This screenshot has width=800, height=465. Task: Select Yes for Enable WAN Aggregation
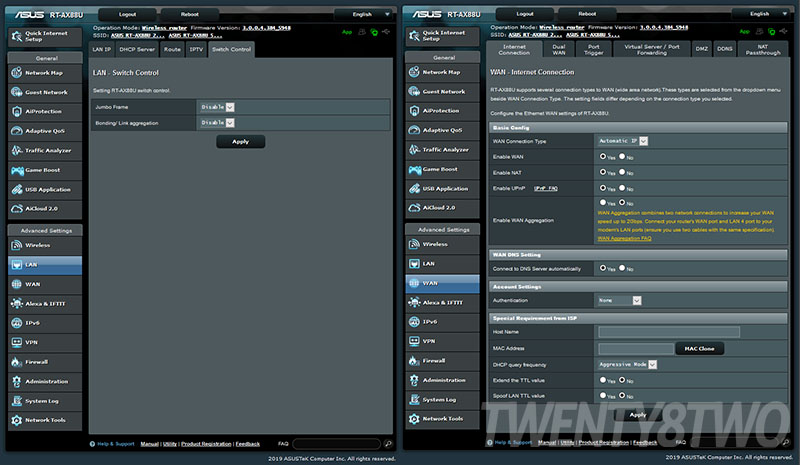603,202
